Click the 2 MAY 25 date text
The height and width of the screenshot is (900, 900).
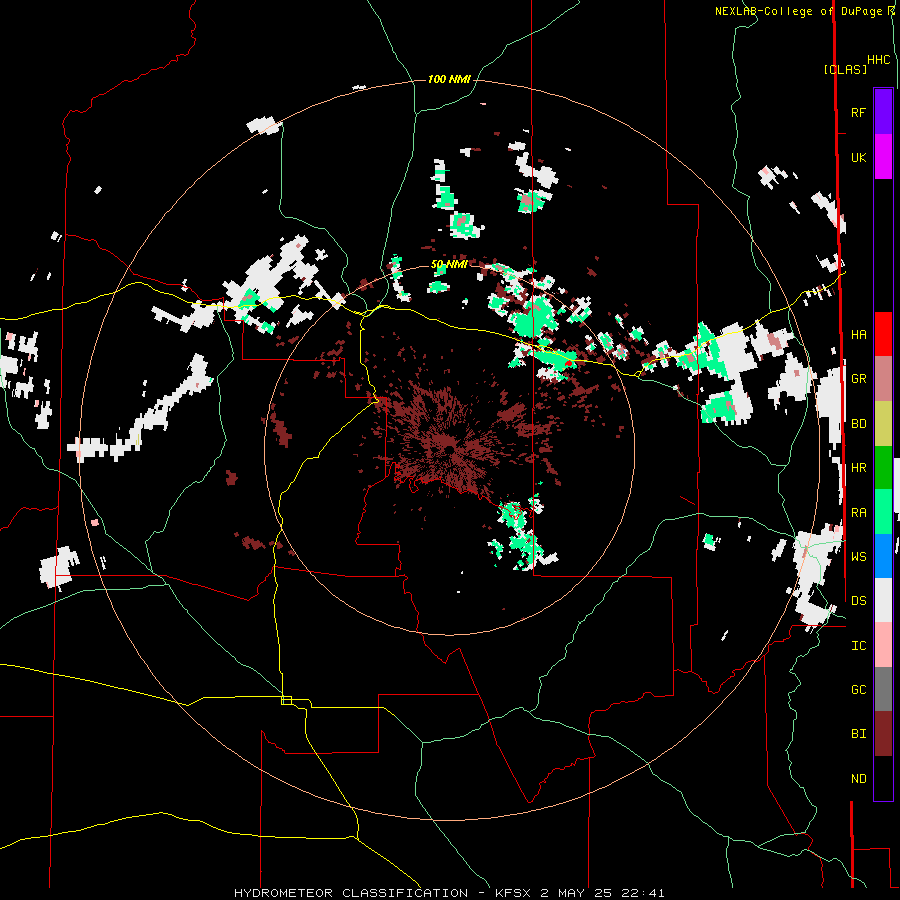point(577,893)
